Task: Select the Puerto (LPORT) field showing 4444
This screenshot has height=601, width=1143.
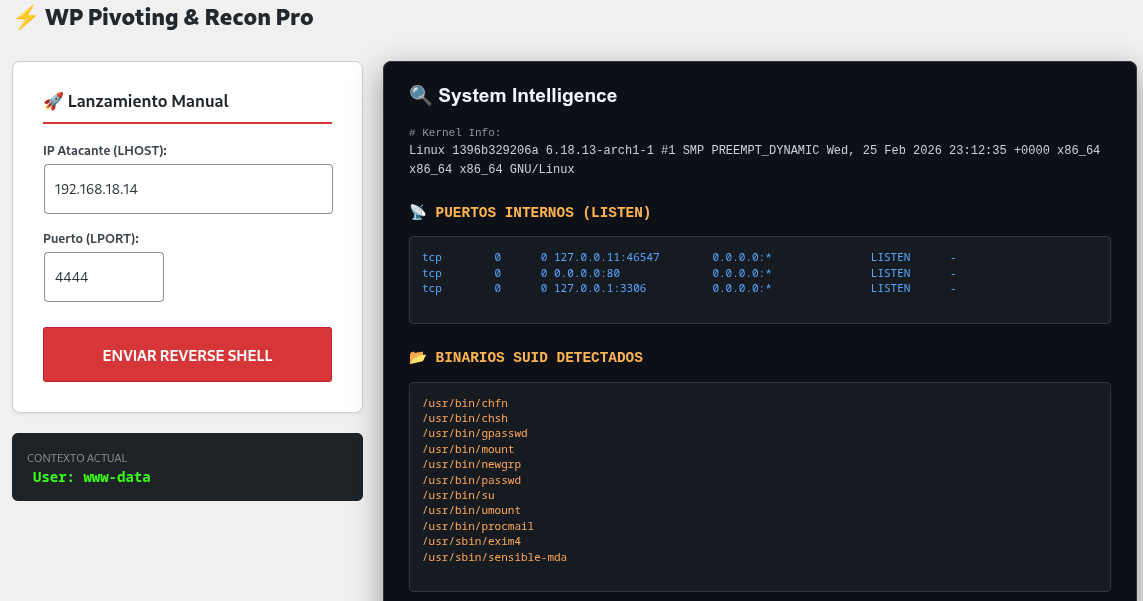Action: click(104, 277)
